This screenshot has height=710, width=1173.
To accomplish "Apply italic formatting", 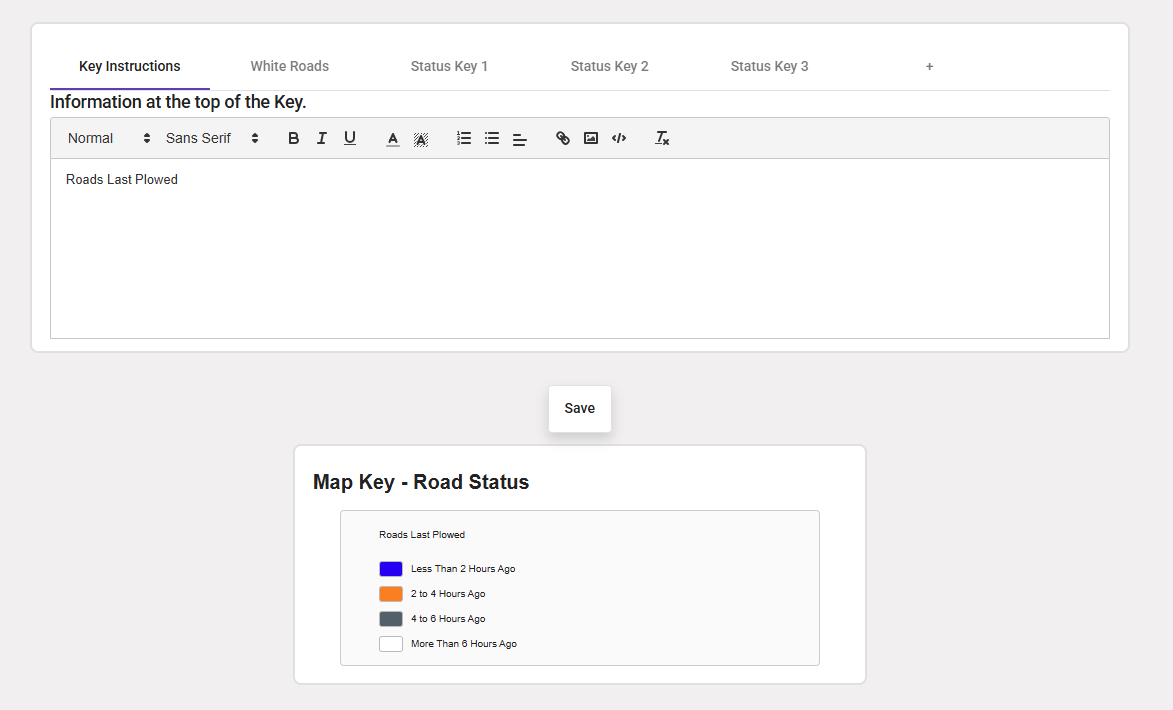I will (x=321, y=139).
